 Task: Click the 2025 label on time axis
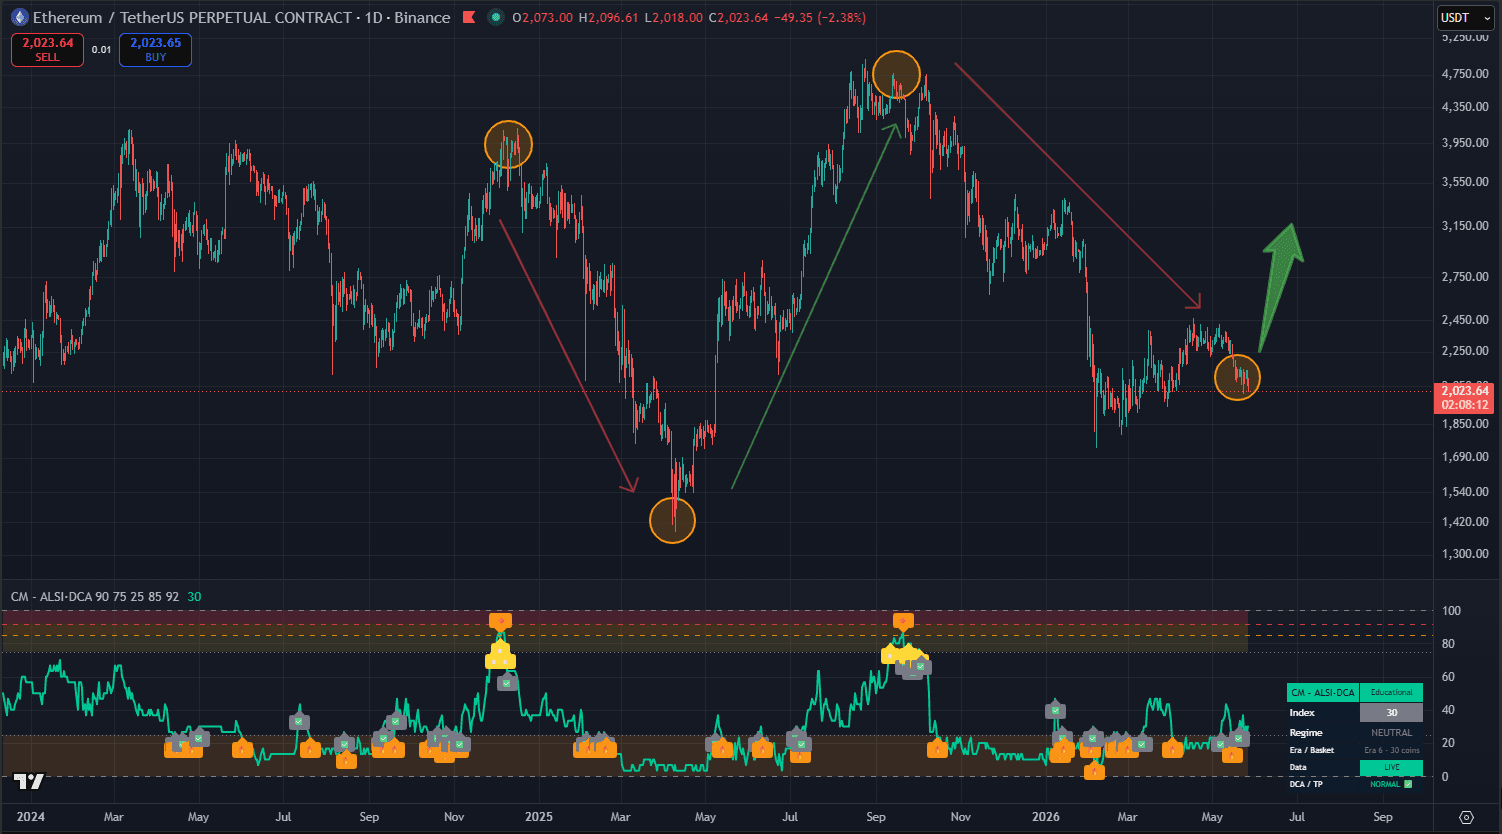point(538,817)
